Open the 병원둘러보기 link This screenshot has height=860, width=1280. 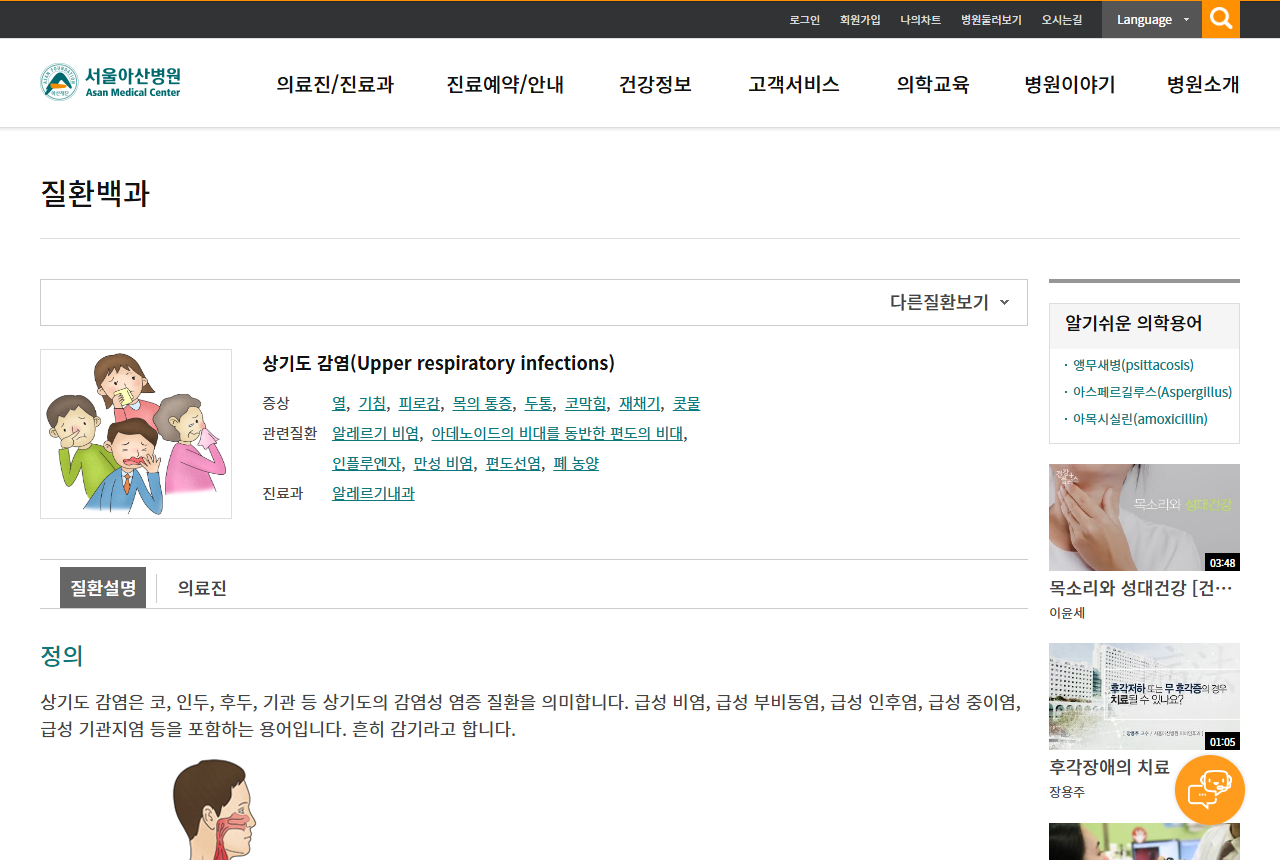point(991,20)
